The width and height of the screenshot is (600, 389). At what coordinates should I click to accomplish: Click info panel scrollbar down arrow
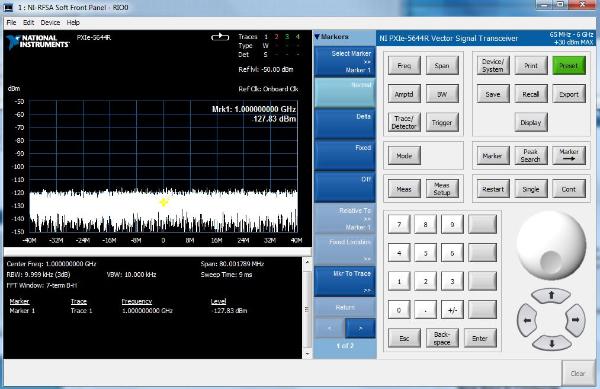click(307, 354)
